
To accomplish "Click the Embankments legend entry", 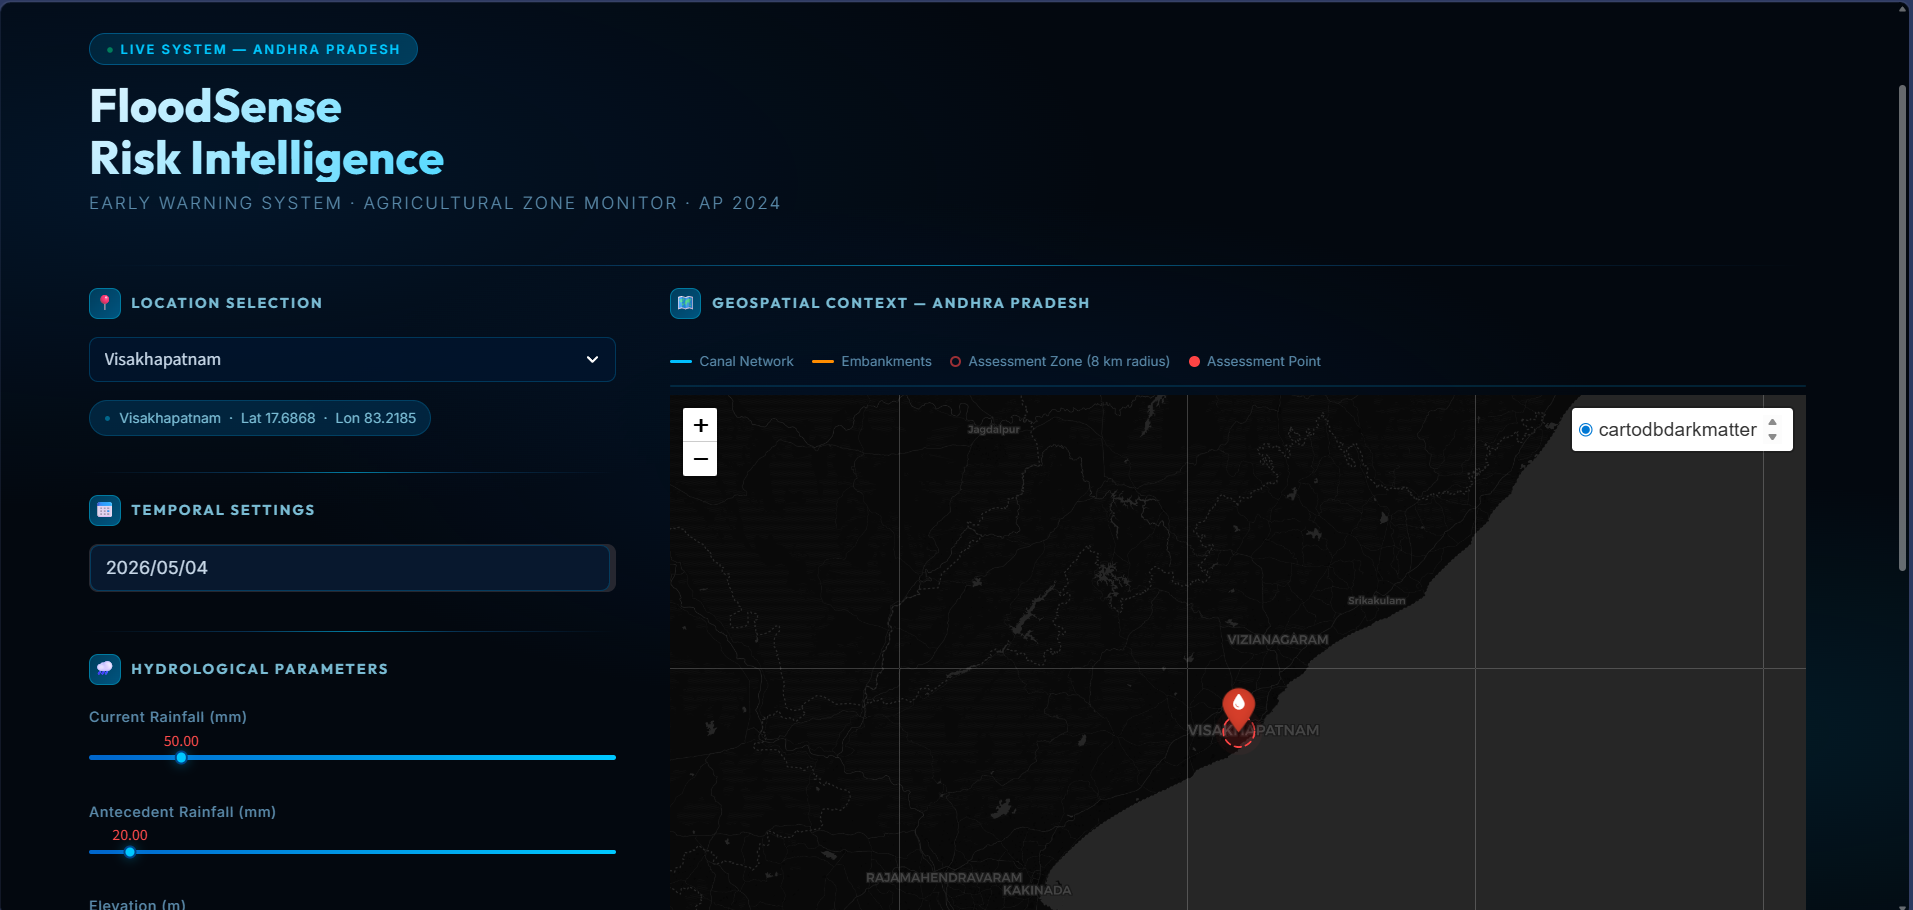I will (872, 361).
